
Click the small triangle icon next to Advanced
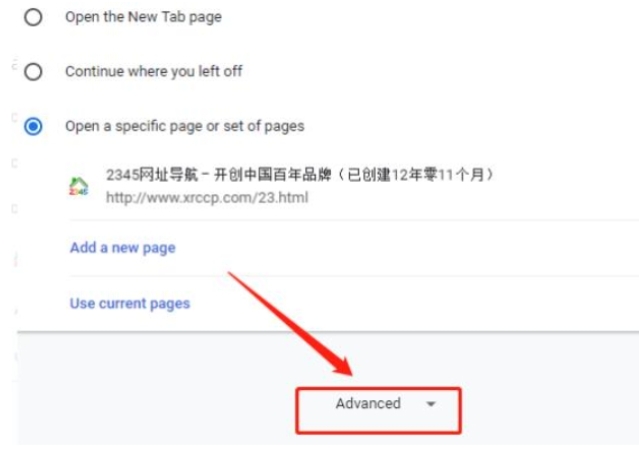(431, 404)
